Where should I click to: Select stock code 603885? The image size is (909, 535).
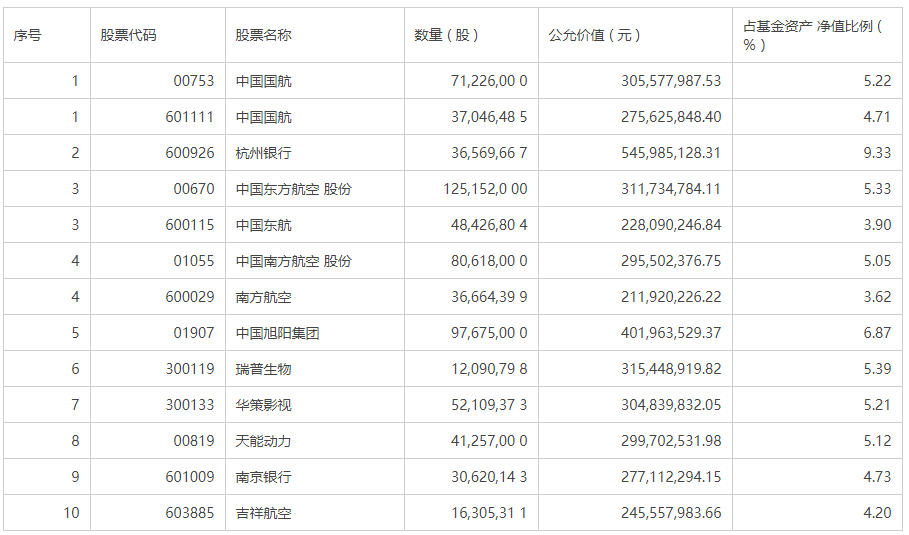pyautogui.click(x=190, y=513)
